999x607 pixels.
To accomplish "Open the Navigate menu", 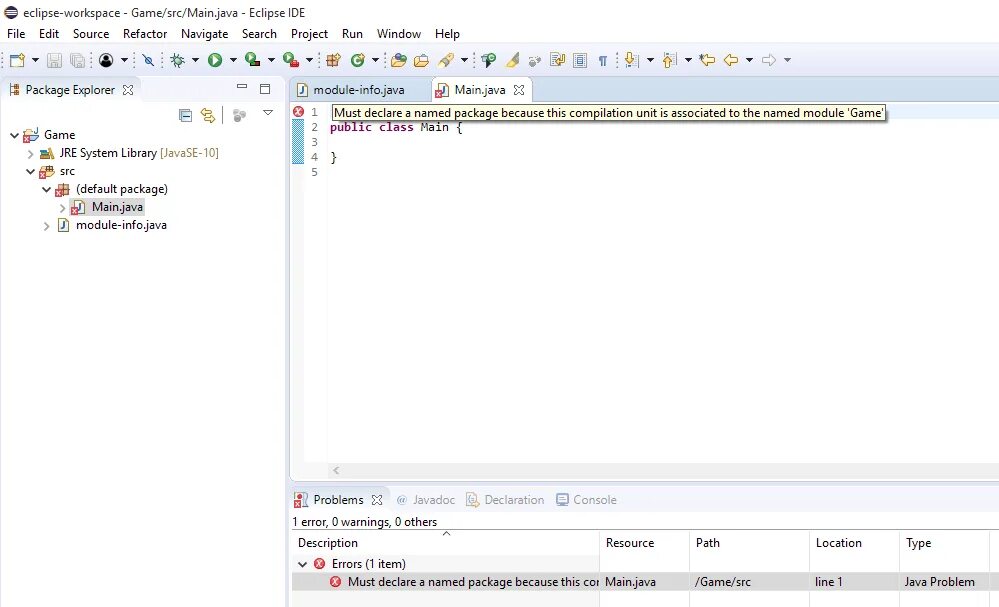I will (x=205, y=34).
